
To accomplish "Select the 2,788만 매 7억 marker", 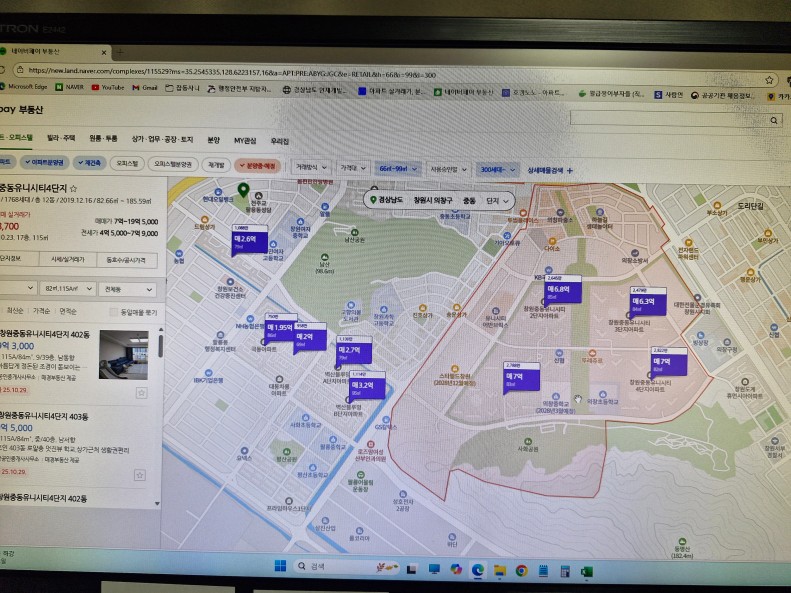I will 521,377.
